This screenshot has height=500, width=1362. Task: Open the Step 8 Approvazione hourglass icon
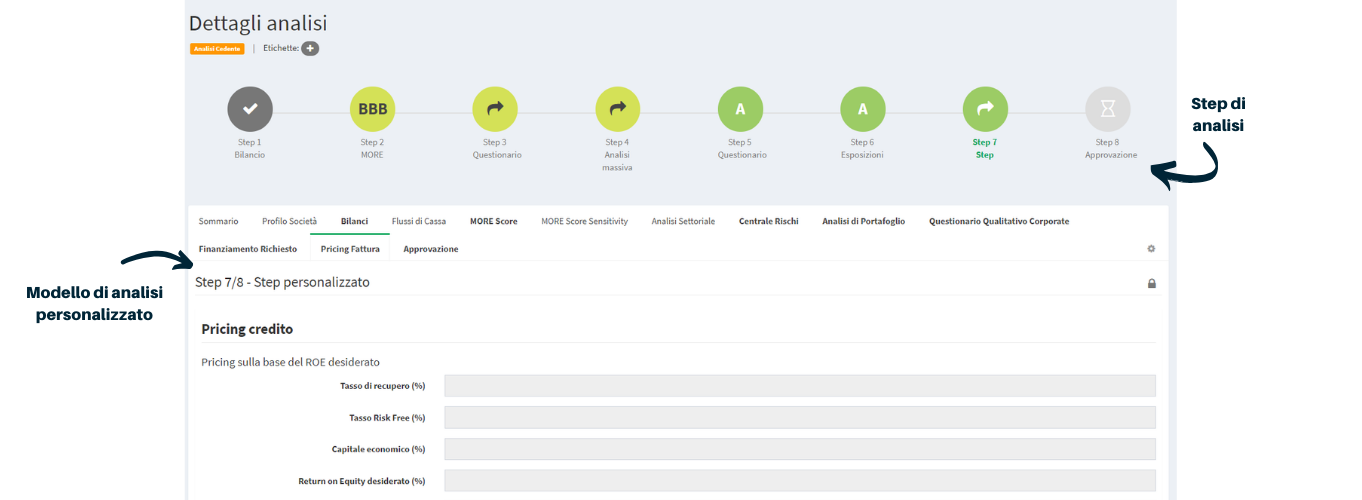[x=1107, y=109]
